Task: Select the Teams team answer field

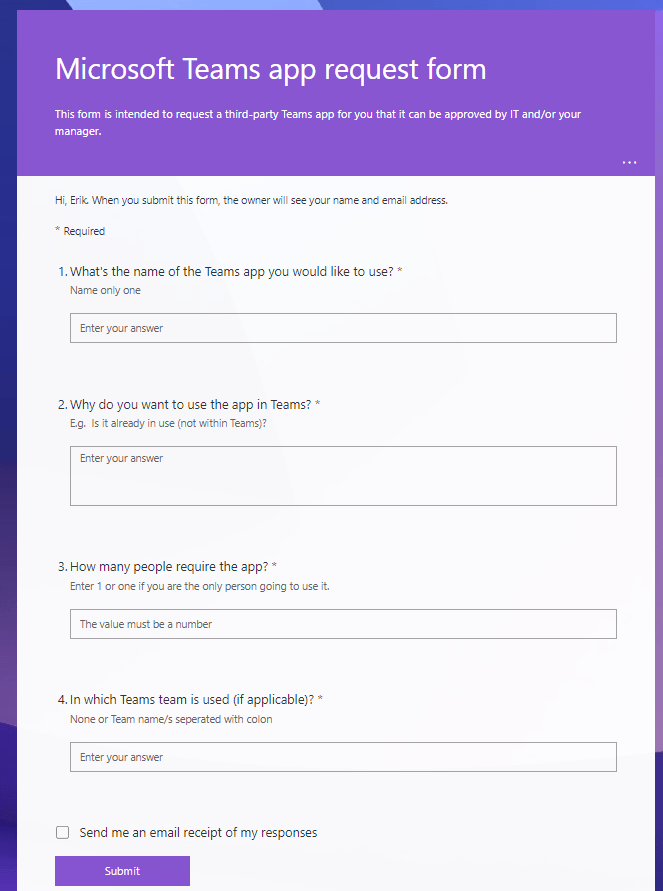Action: (x=343, y=757)
